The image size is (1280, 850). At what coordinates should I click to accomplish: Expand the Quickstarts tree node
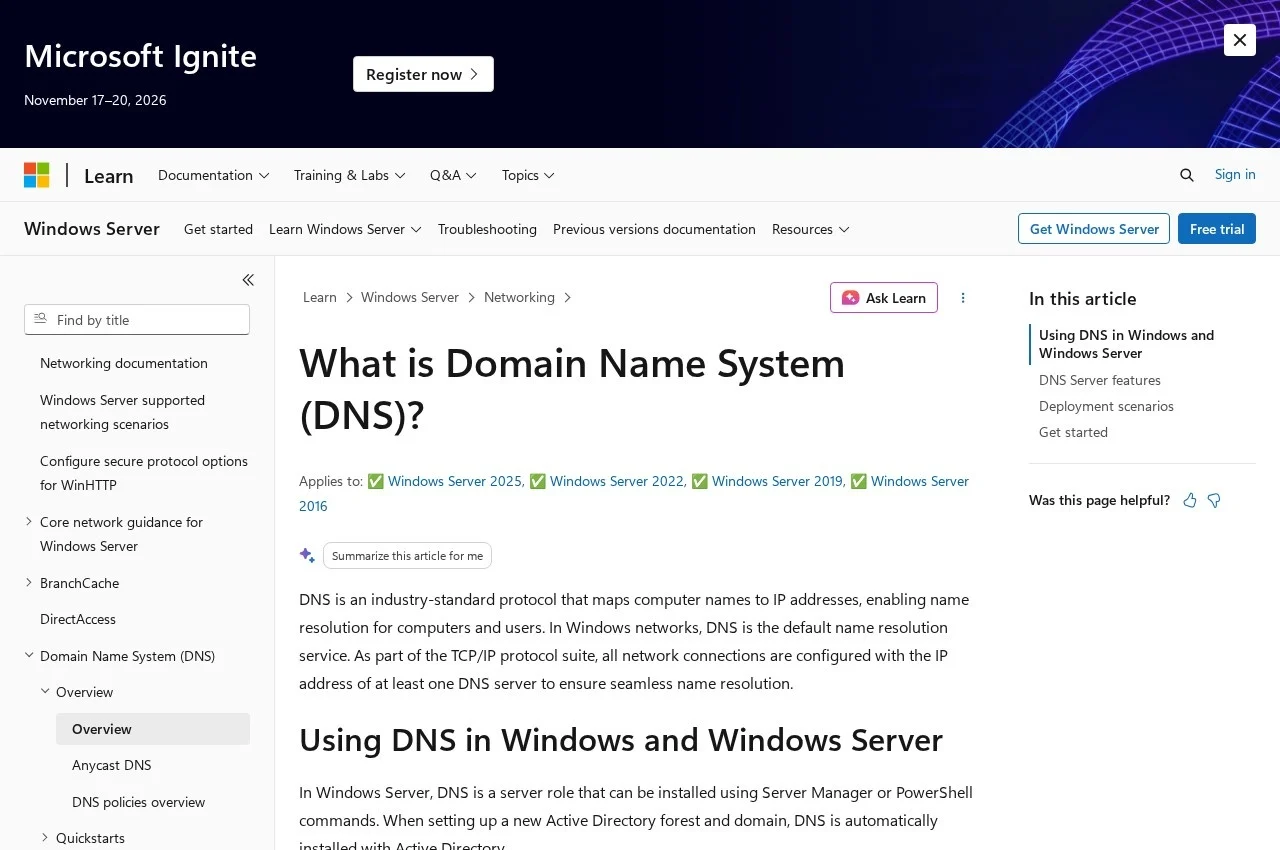[45, 837]
